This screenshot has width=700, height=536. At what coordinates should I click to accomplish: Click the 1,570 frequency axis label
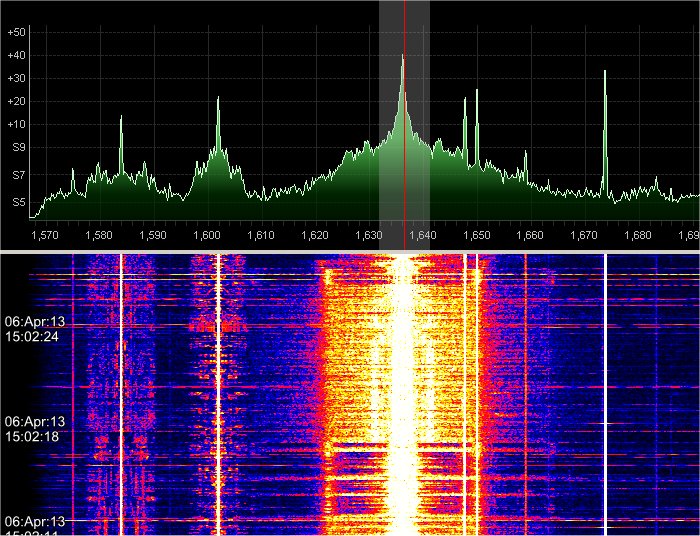coord(45,236)
